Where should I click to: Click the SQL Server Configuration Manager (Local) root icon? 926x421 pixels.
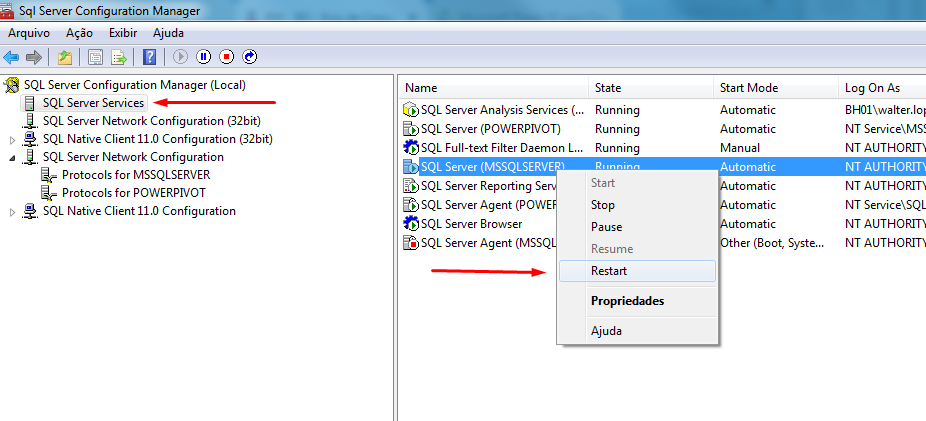tap(12, 86)
